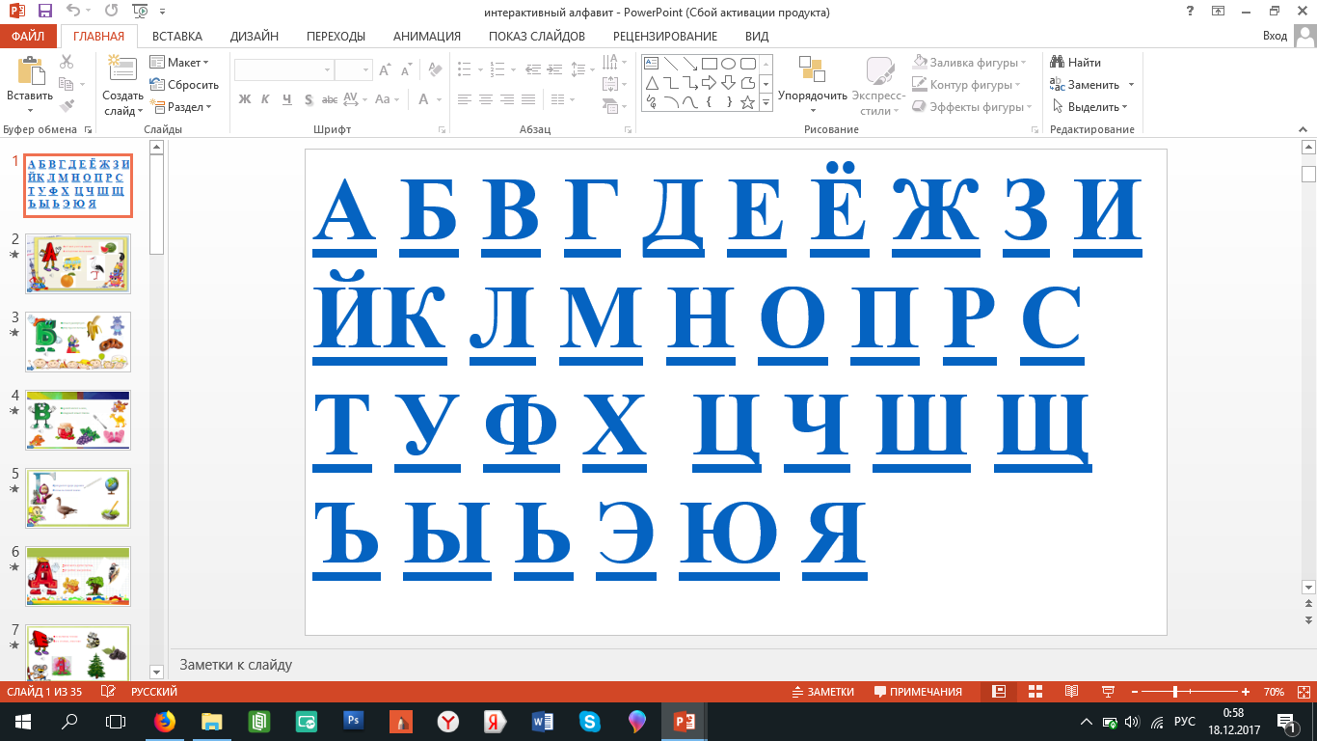
Task: Switch to Reading view in status bar
Action: click(1071, 692)
